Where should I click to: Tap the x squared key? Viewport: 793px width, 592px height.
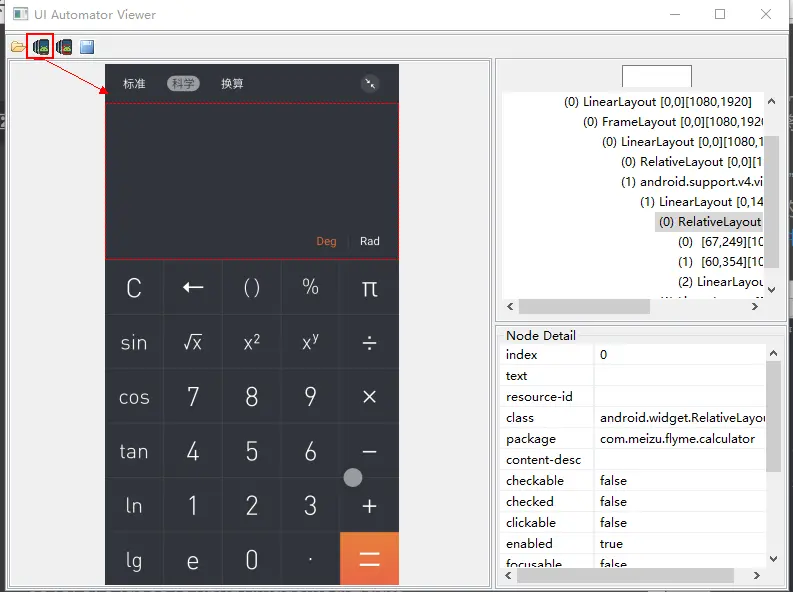[x=251, y=343]
